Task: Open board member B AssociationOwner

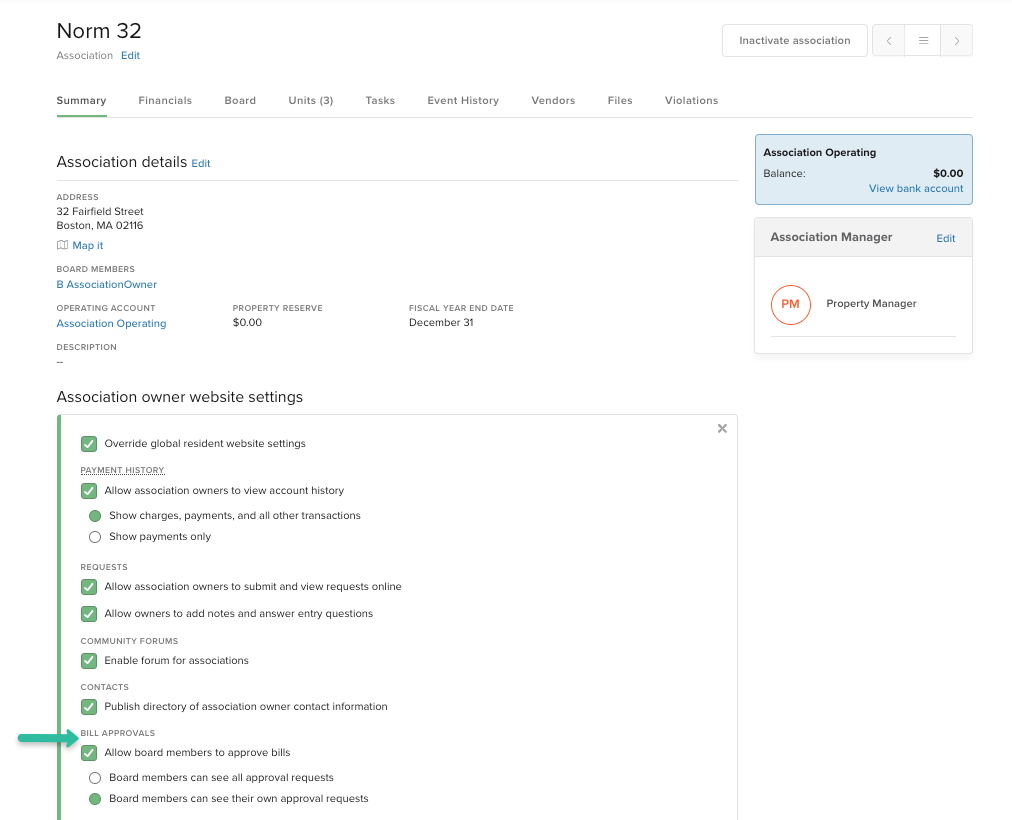Action: coord(106,285)
